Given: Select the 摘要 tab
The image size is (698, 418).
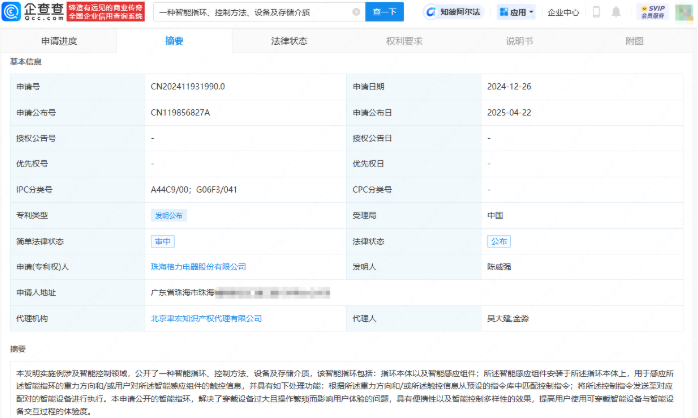Looking at the screenshot, I should [174, 41].
